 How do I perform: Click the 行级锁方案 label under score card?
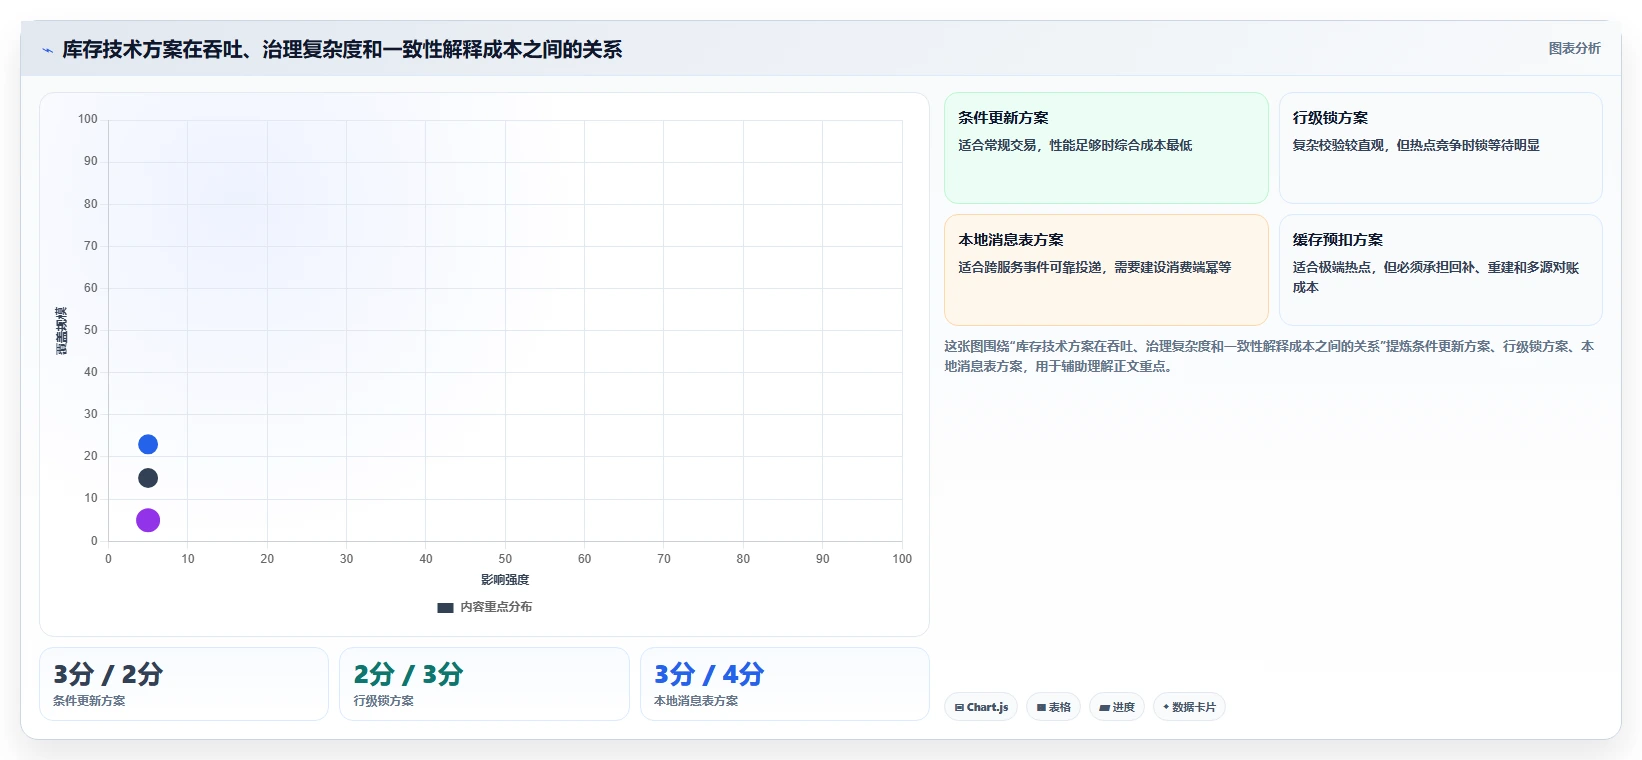pos(383,701)
